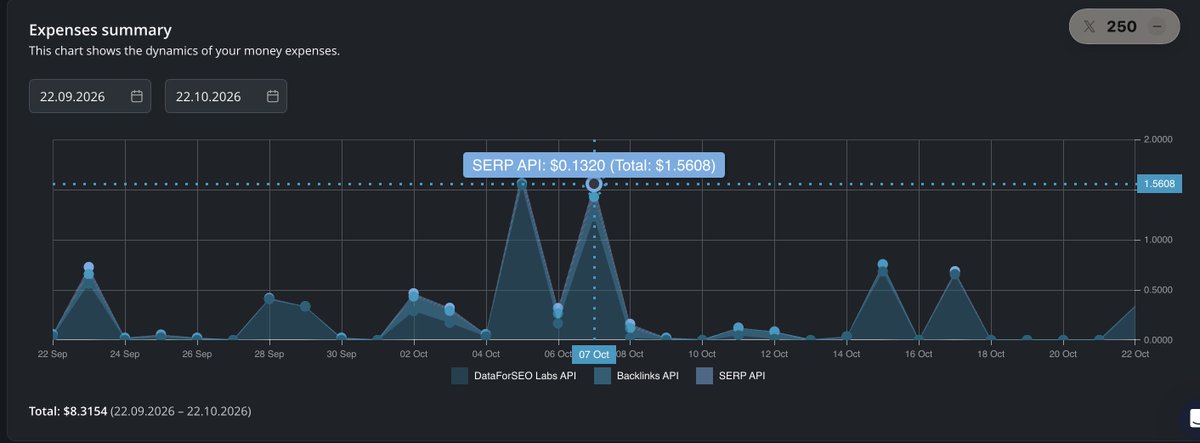The height and width of the screenshot is (443, 1200).
Task: Click the Total: $8.3154 summary text
Action: (139, 411)
